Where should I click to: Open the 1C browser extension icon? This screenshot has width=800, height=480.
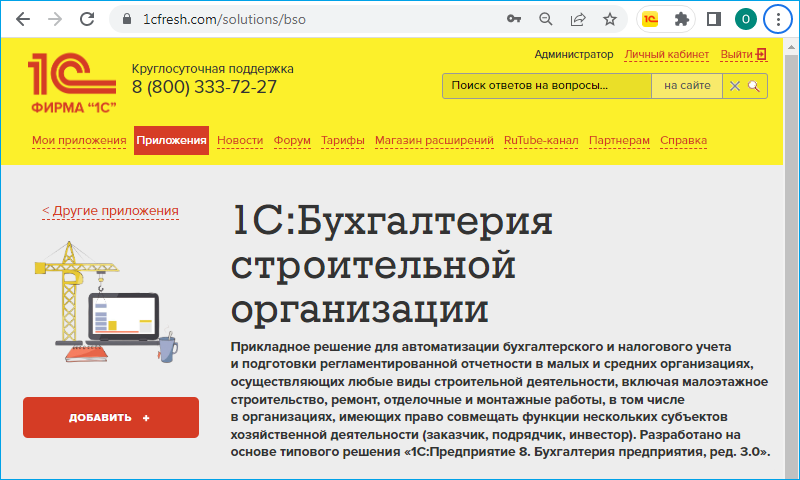click(x=650, y=19)
